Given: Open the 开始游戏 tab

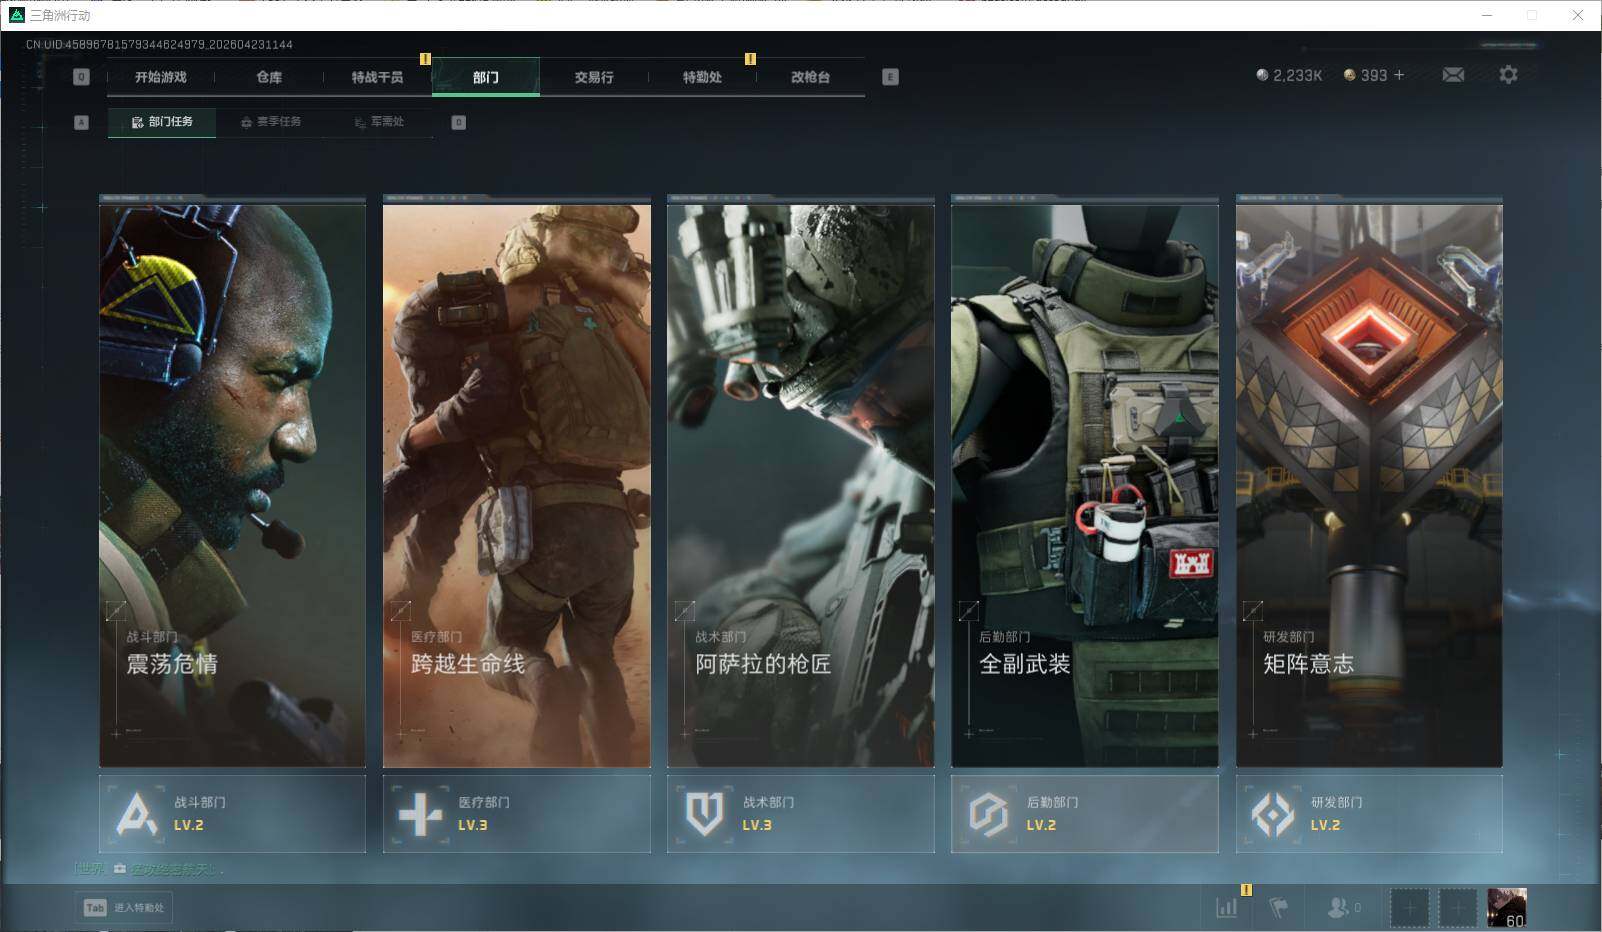Looking at the screenshot, I should pos(161,77).
